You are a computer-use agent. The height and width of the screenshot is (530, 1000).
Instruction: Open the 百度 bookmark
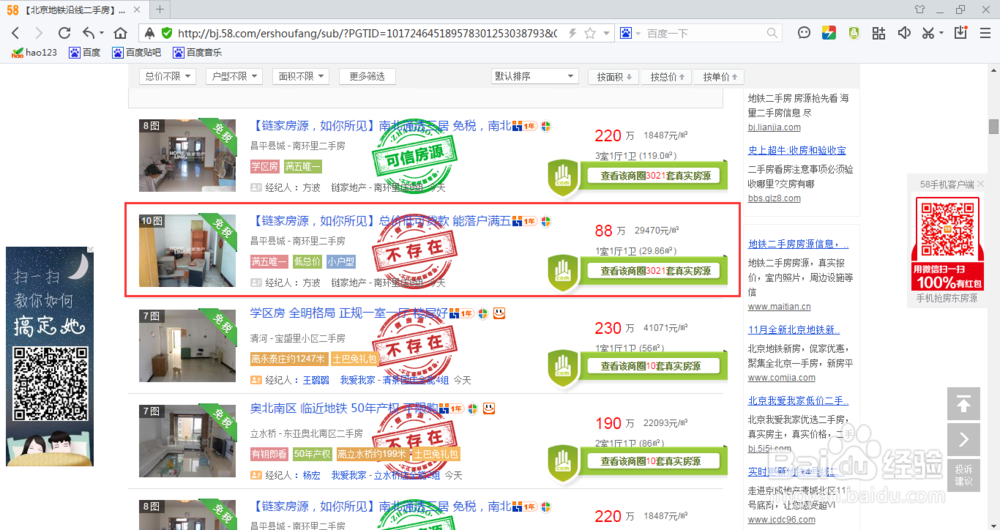pyautogui.click(x=85, y=52)
